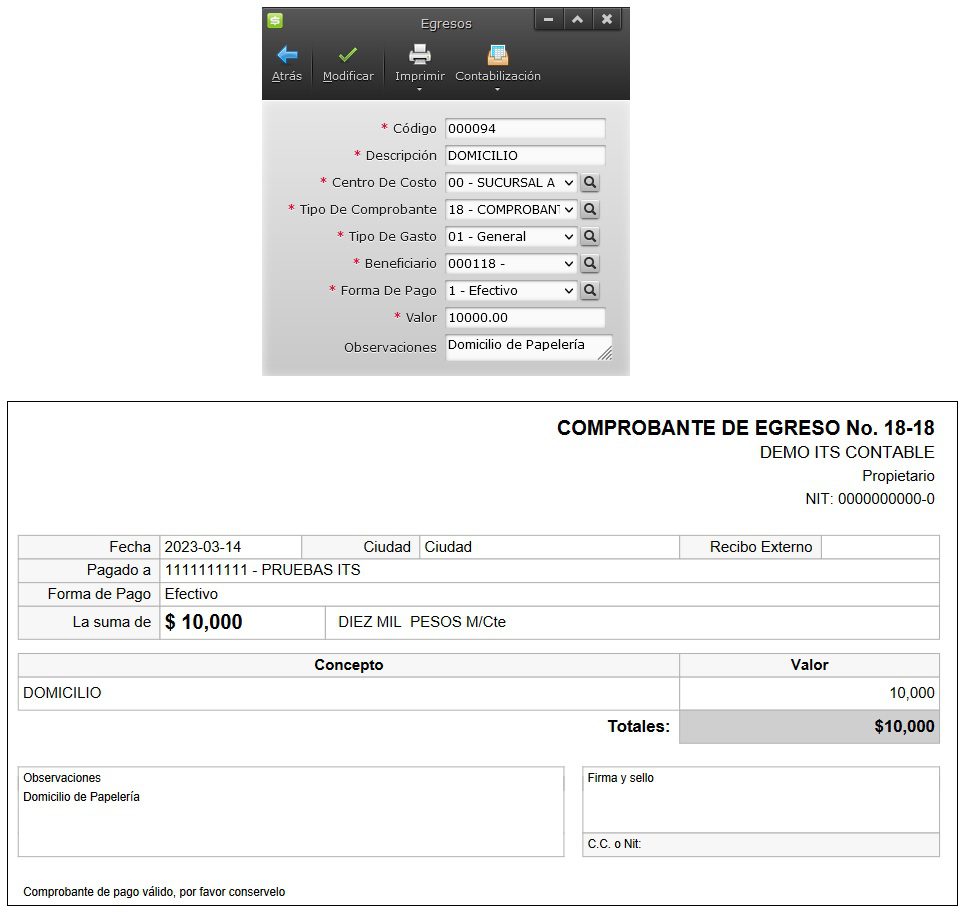Click the Observaciones textarea resize handle
Image resolution: width=970 pixels, height=924 pixels.
coord(606,354)
